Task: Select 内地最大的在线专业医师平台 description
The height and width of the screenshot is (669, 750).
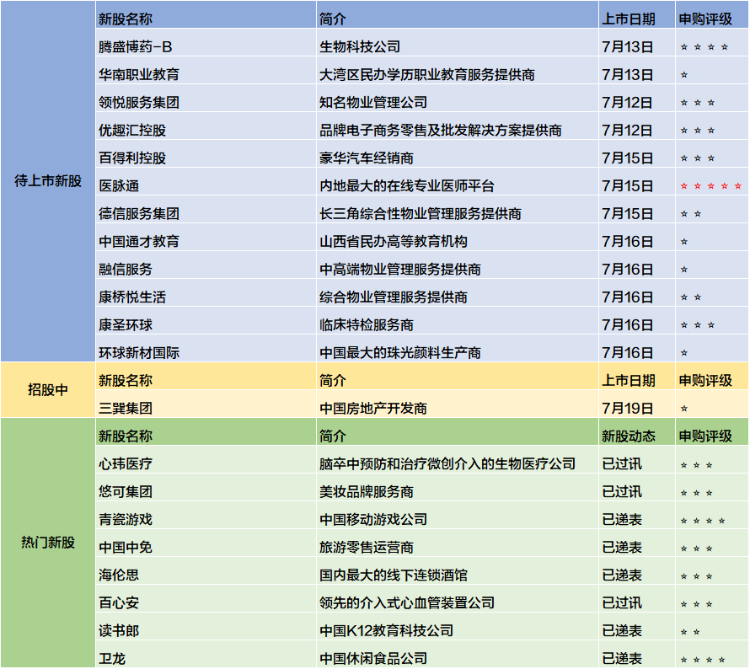Action: tap(407, 186)
